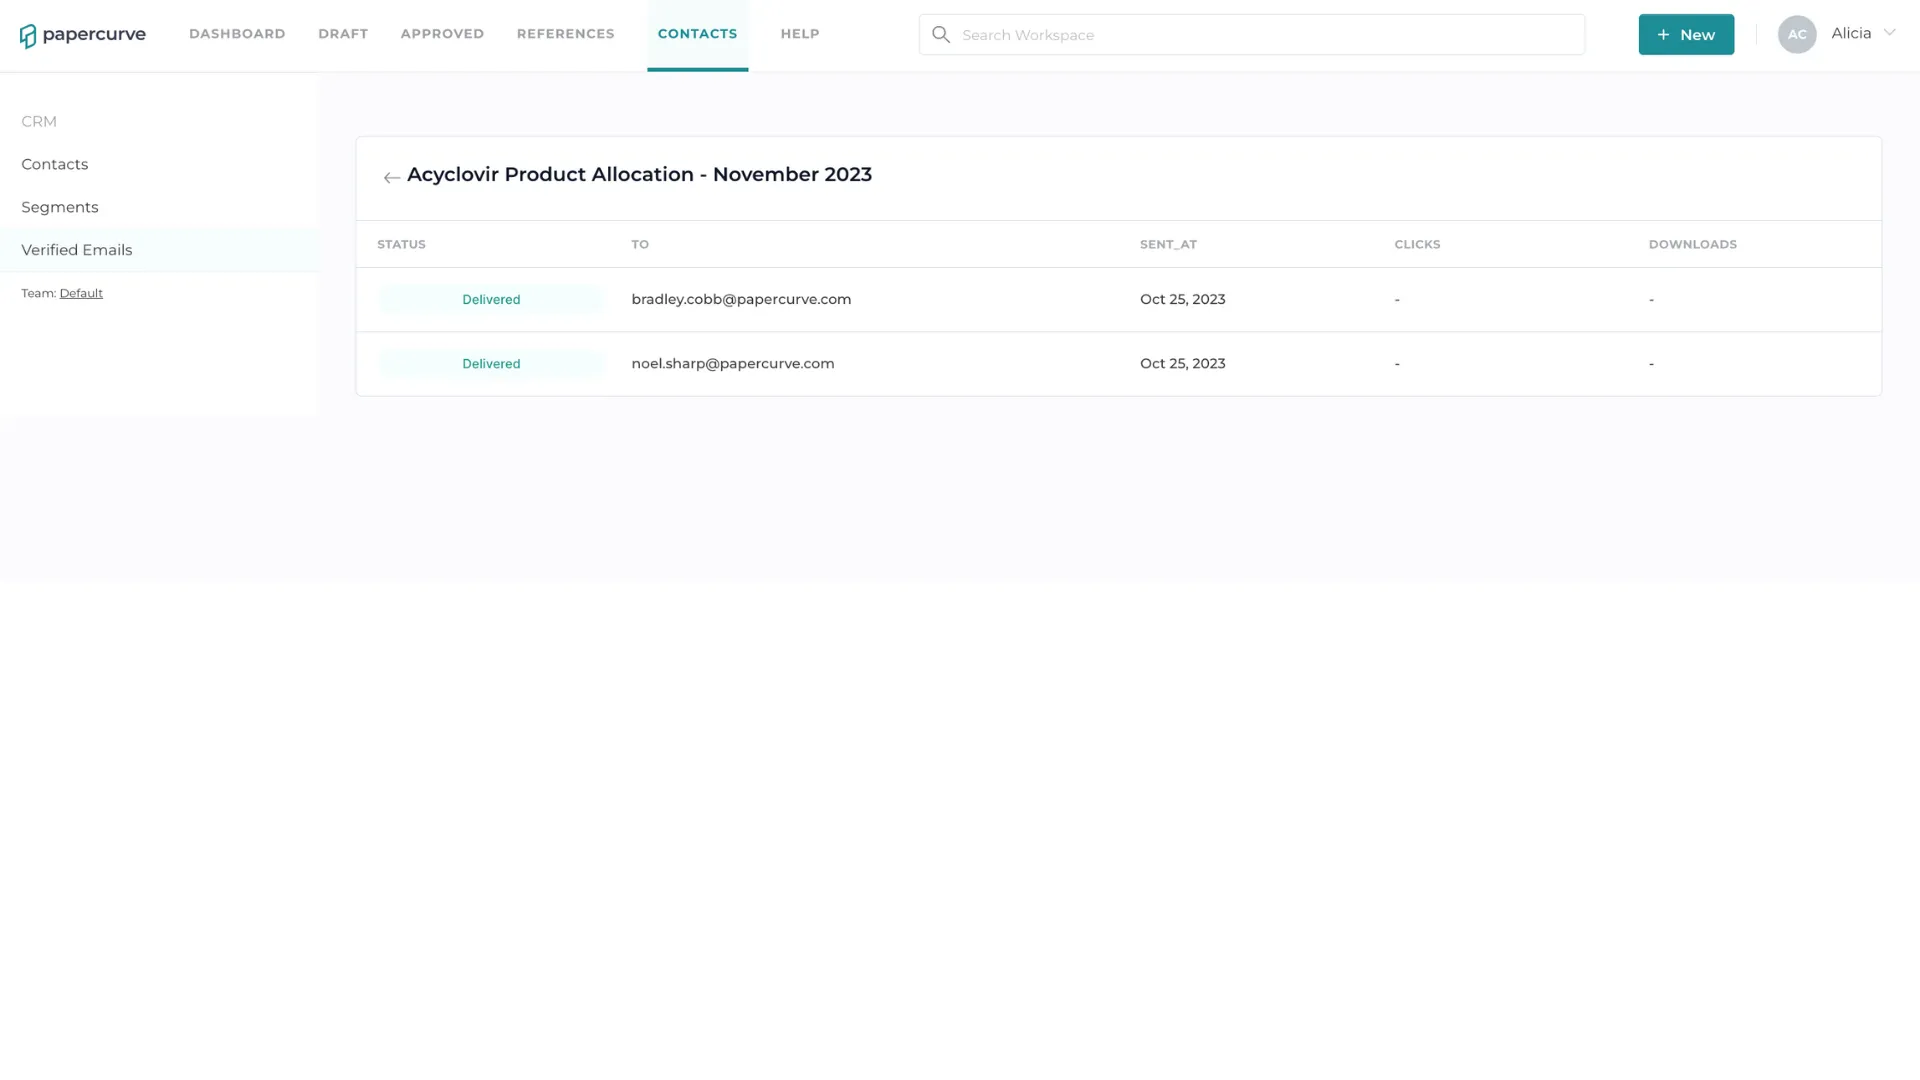Open Contacts in the CRM sidebar
Viewport: 1920px width, 1080px height.
(55, 164)
